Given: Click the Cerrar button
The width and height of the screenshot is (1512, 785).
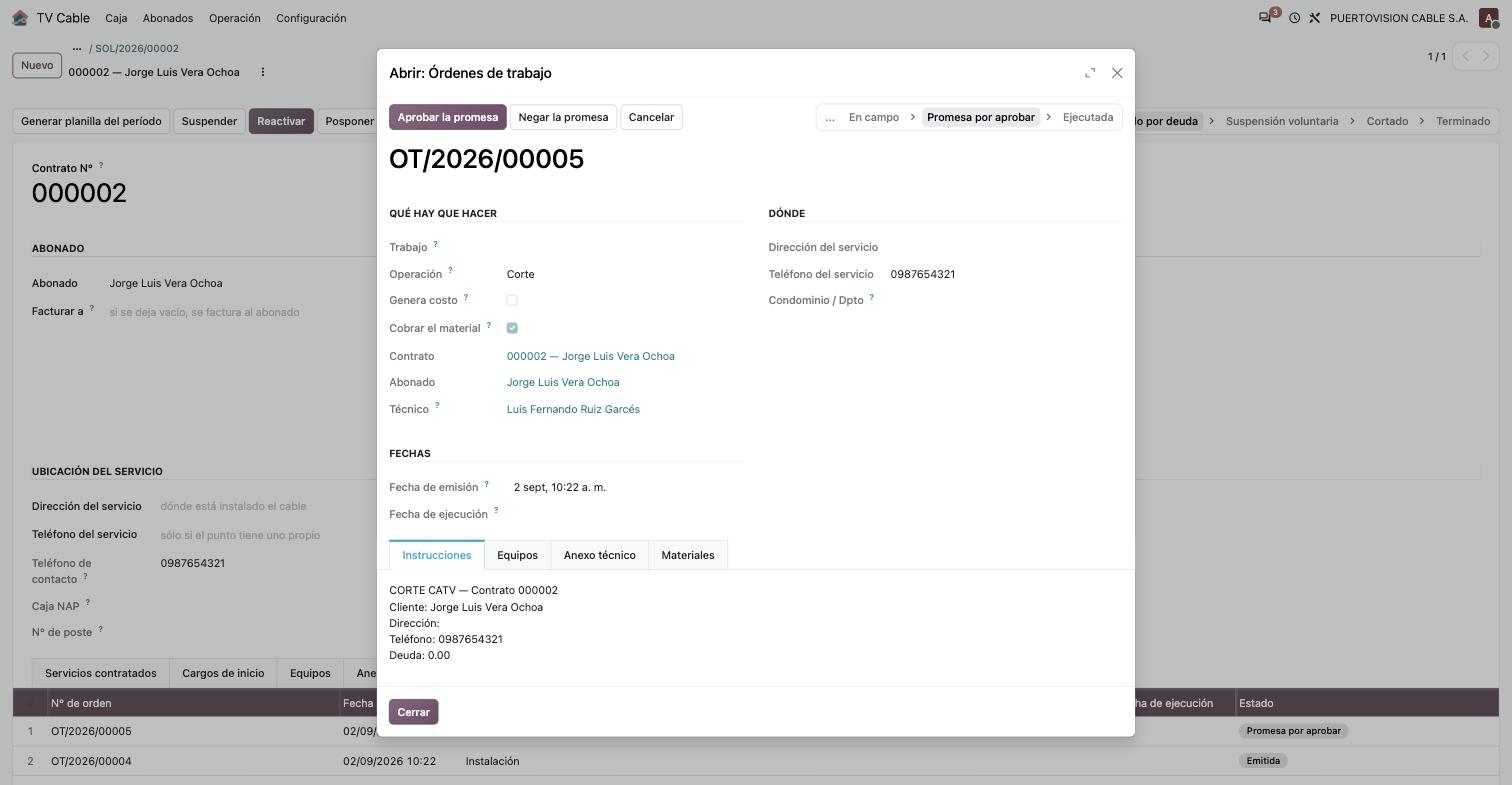Looking at the screenshot, I should [413, 712].
